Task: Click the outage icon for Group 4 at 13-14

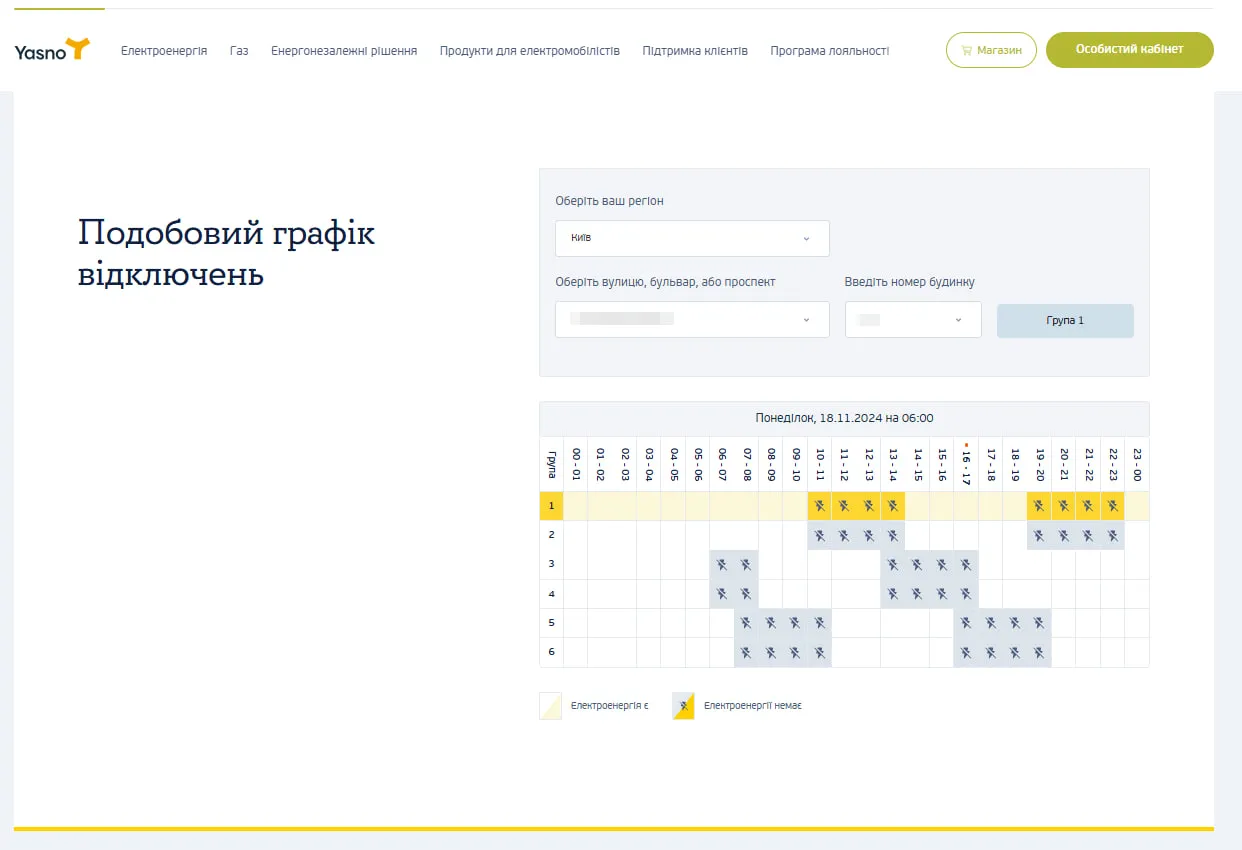Action: 892,593
